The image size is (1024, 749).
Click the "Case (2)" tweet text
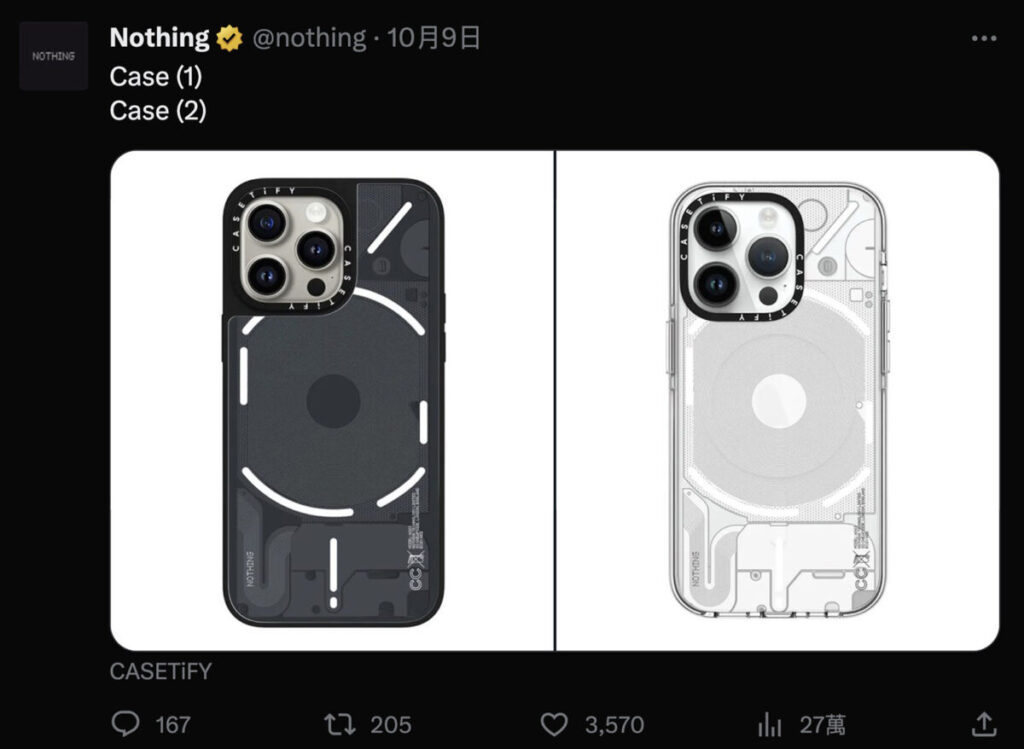(x=157, y=109)
